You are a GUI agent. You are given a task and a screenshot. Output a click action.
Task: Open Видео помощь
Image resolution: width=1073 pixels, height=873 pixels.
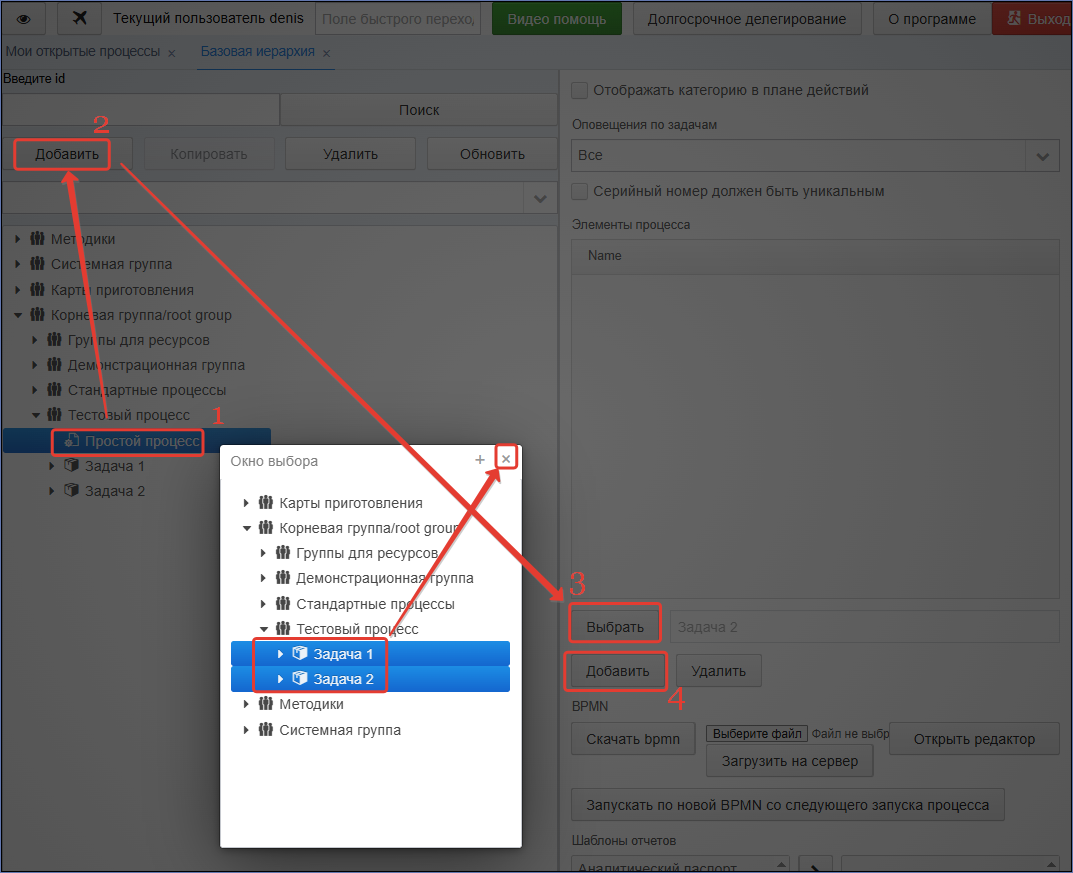pyautogui.click(x=557, y=19)
